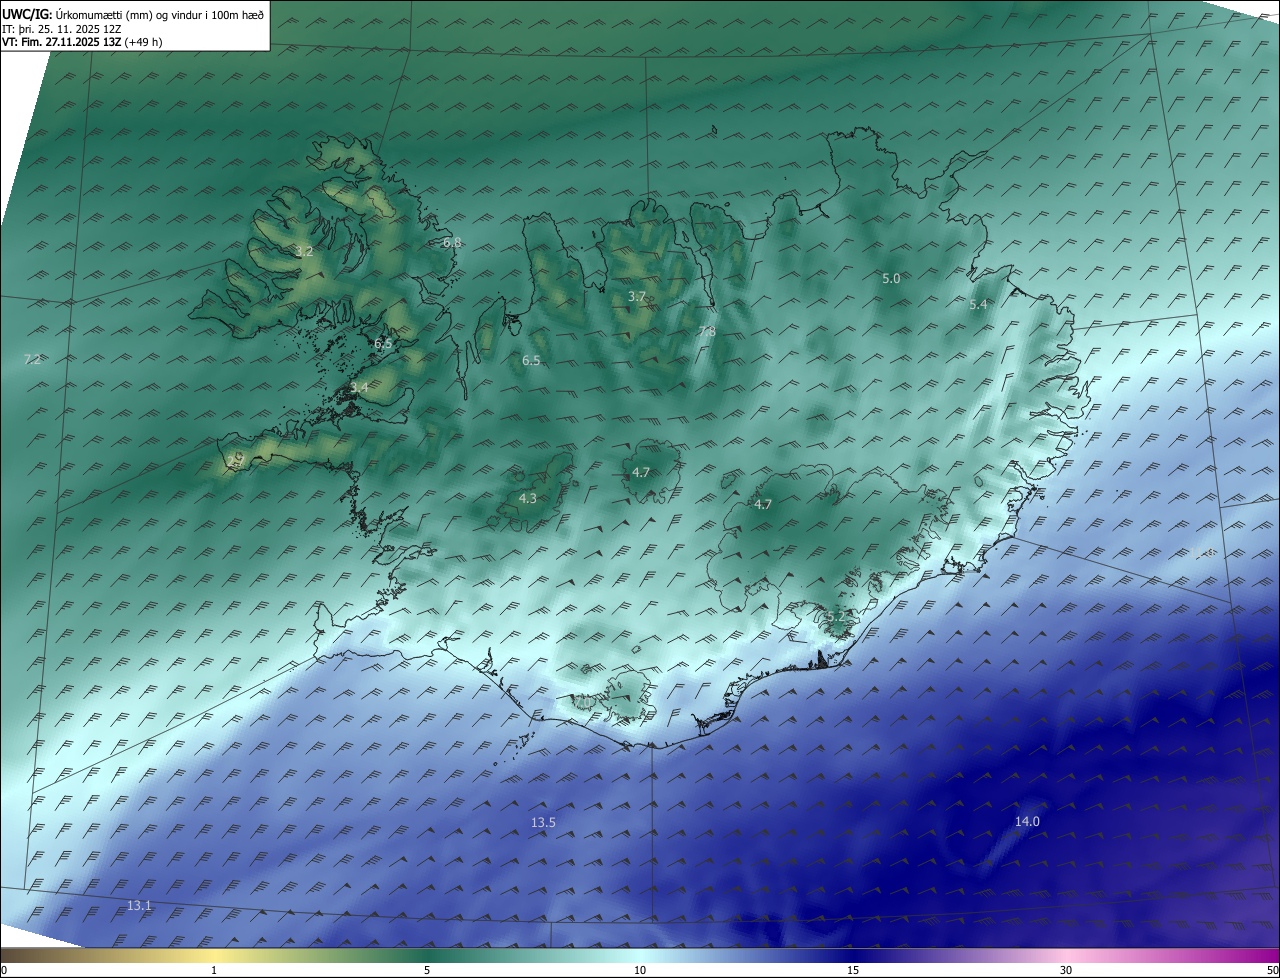Click the '10' tick on the color scale
Screen dimensions: 1280x978
(x=640, y=970)
